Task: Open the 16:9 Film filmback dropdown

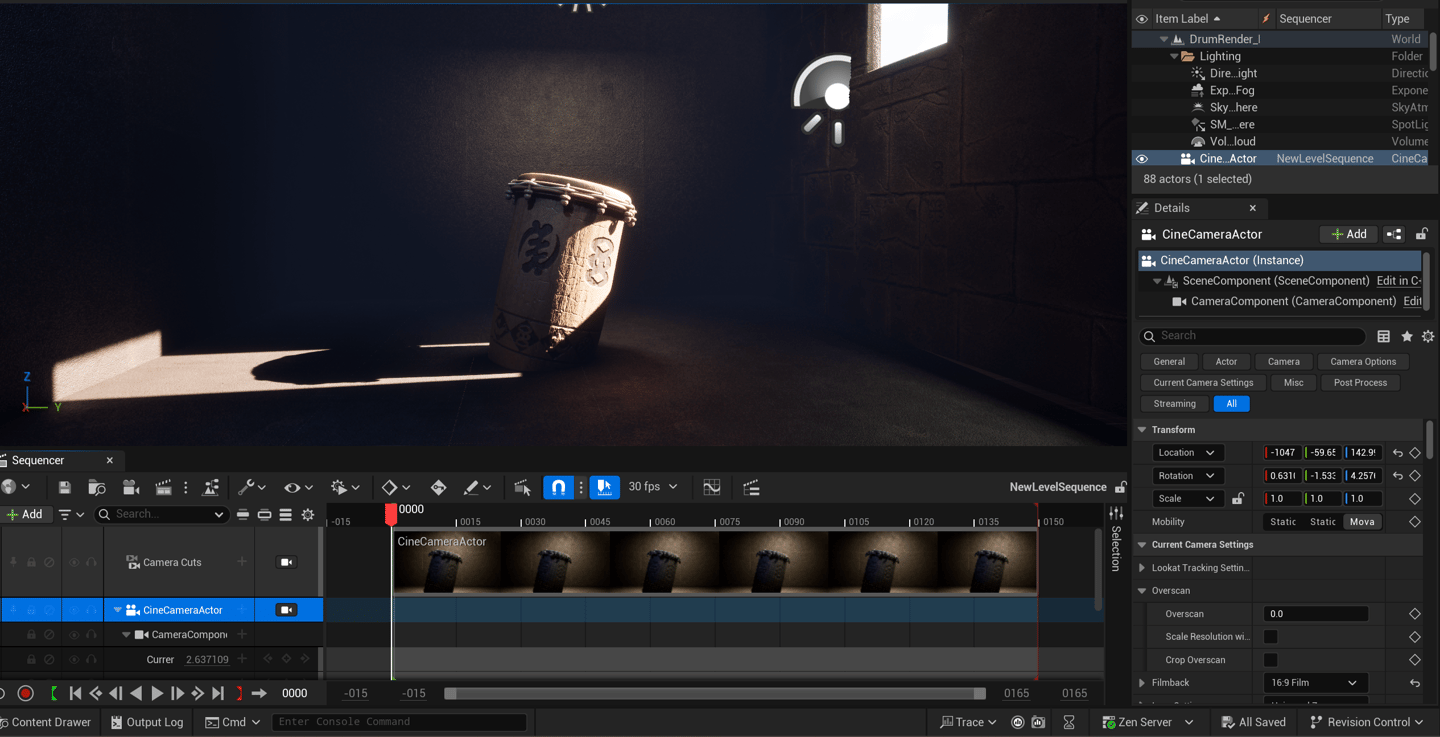Action: (1315, 683)
